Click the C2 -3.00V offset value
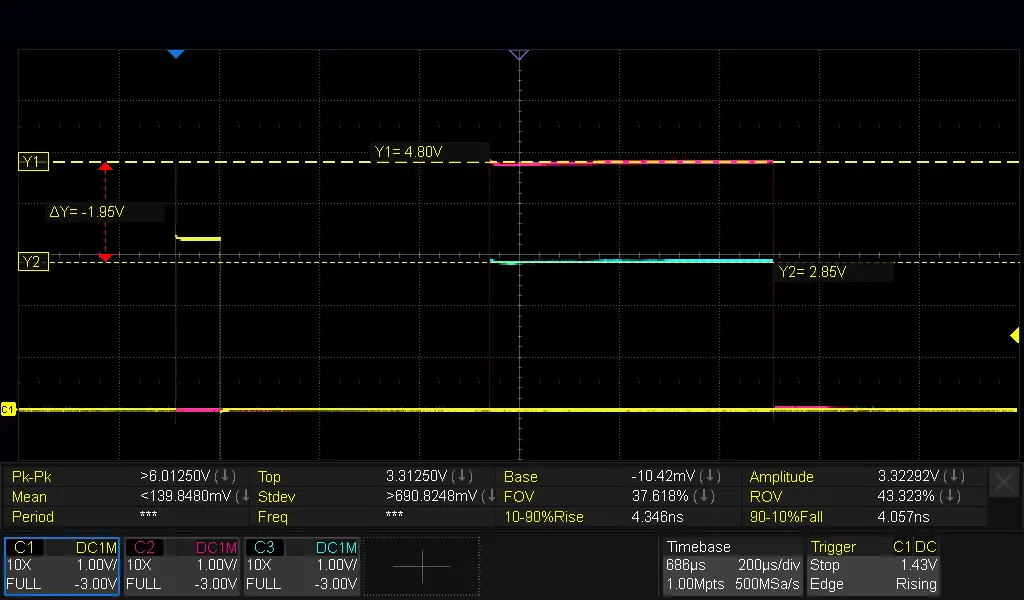The image size is (1024, 600). tap(215, 584)
